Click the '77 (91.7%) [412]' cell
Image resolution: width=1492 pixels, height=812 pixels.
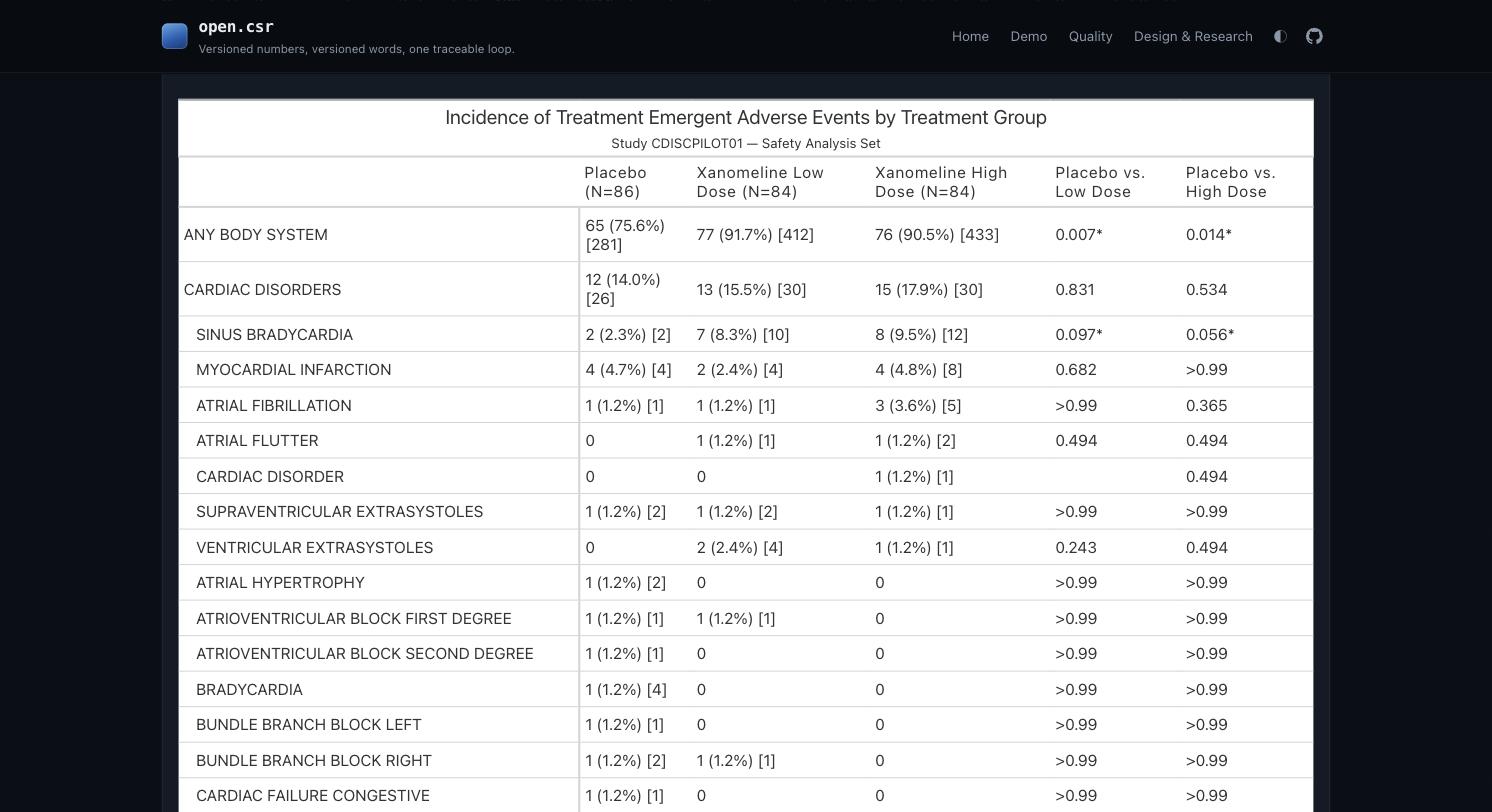(x=755, y=235)
